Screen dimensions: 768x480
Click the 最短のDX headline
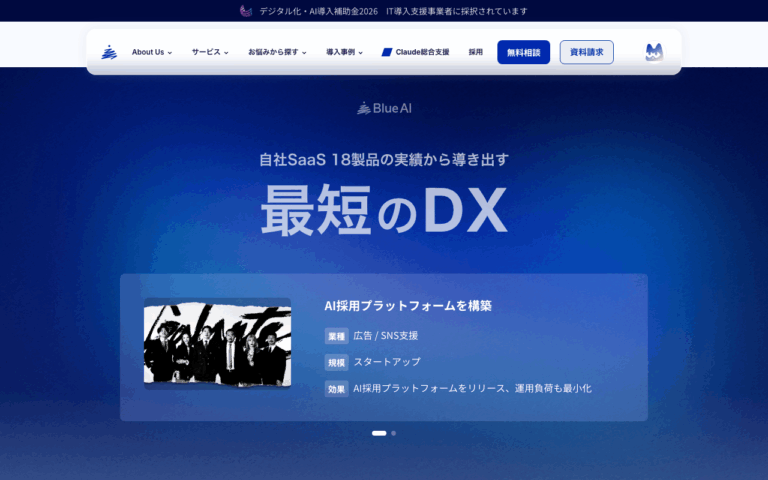(384, 211)
